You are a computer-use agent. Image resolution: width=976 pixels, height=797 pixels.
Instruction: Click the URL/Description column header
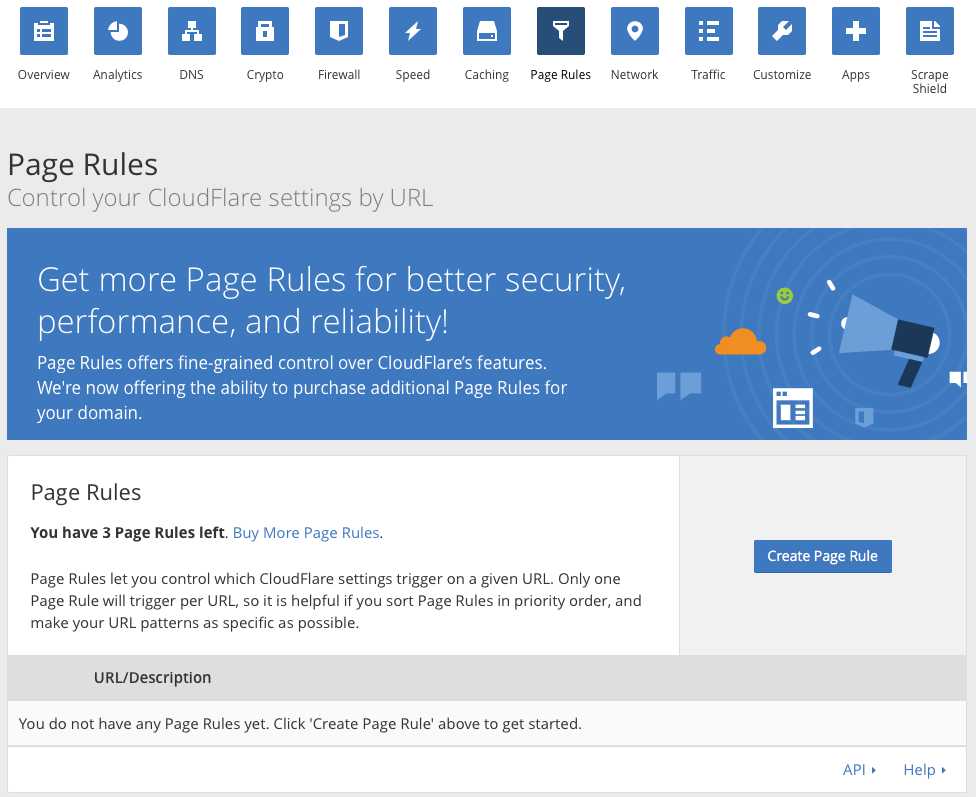tap(152, 677)
